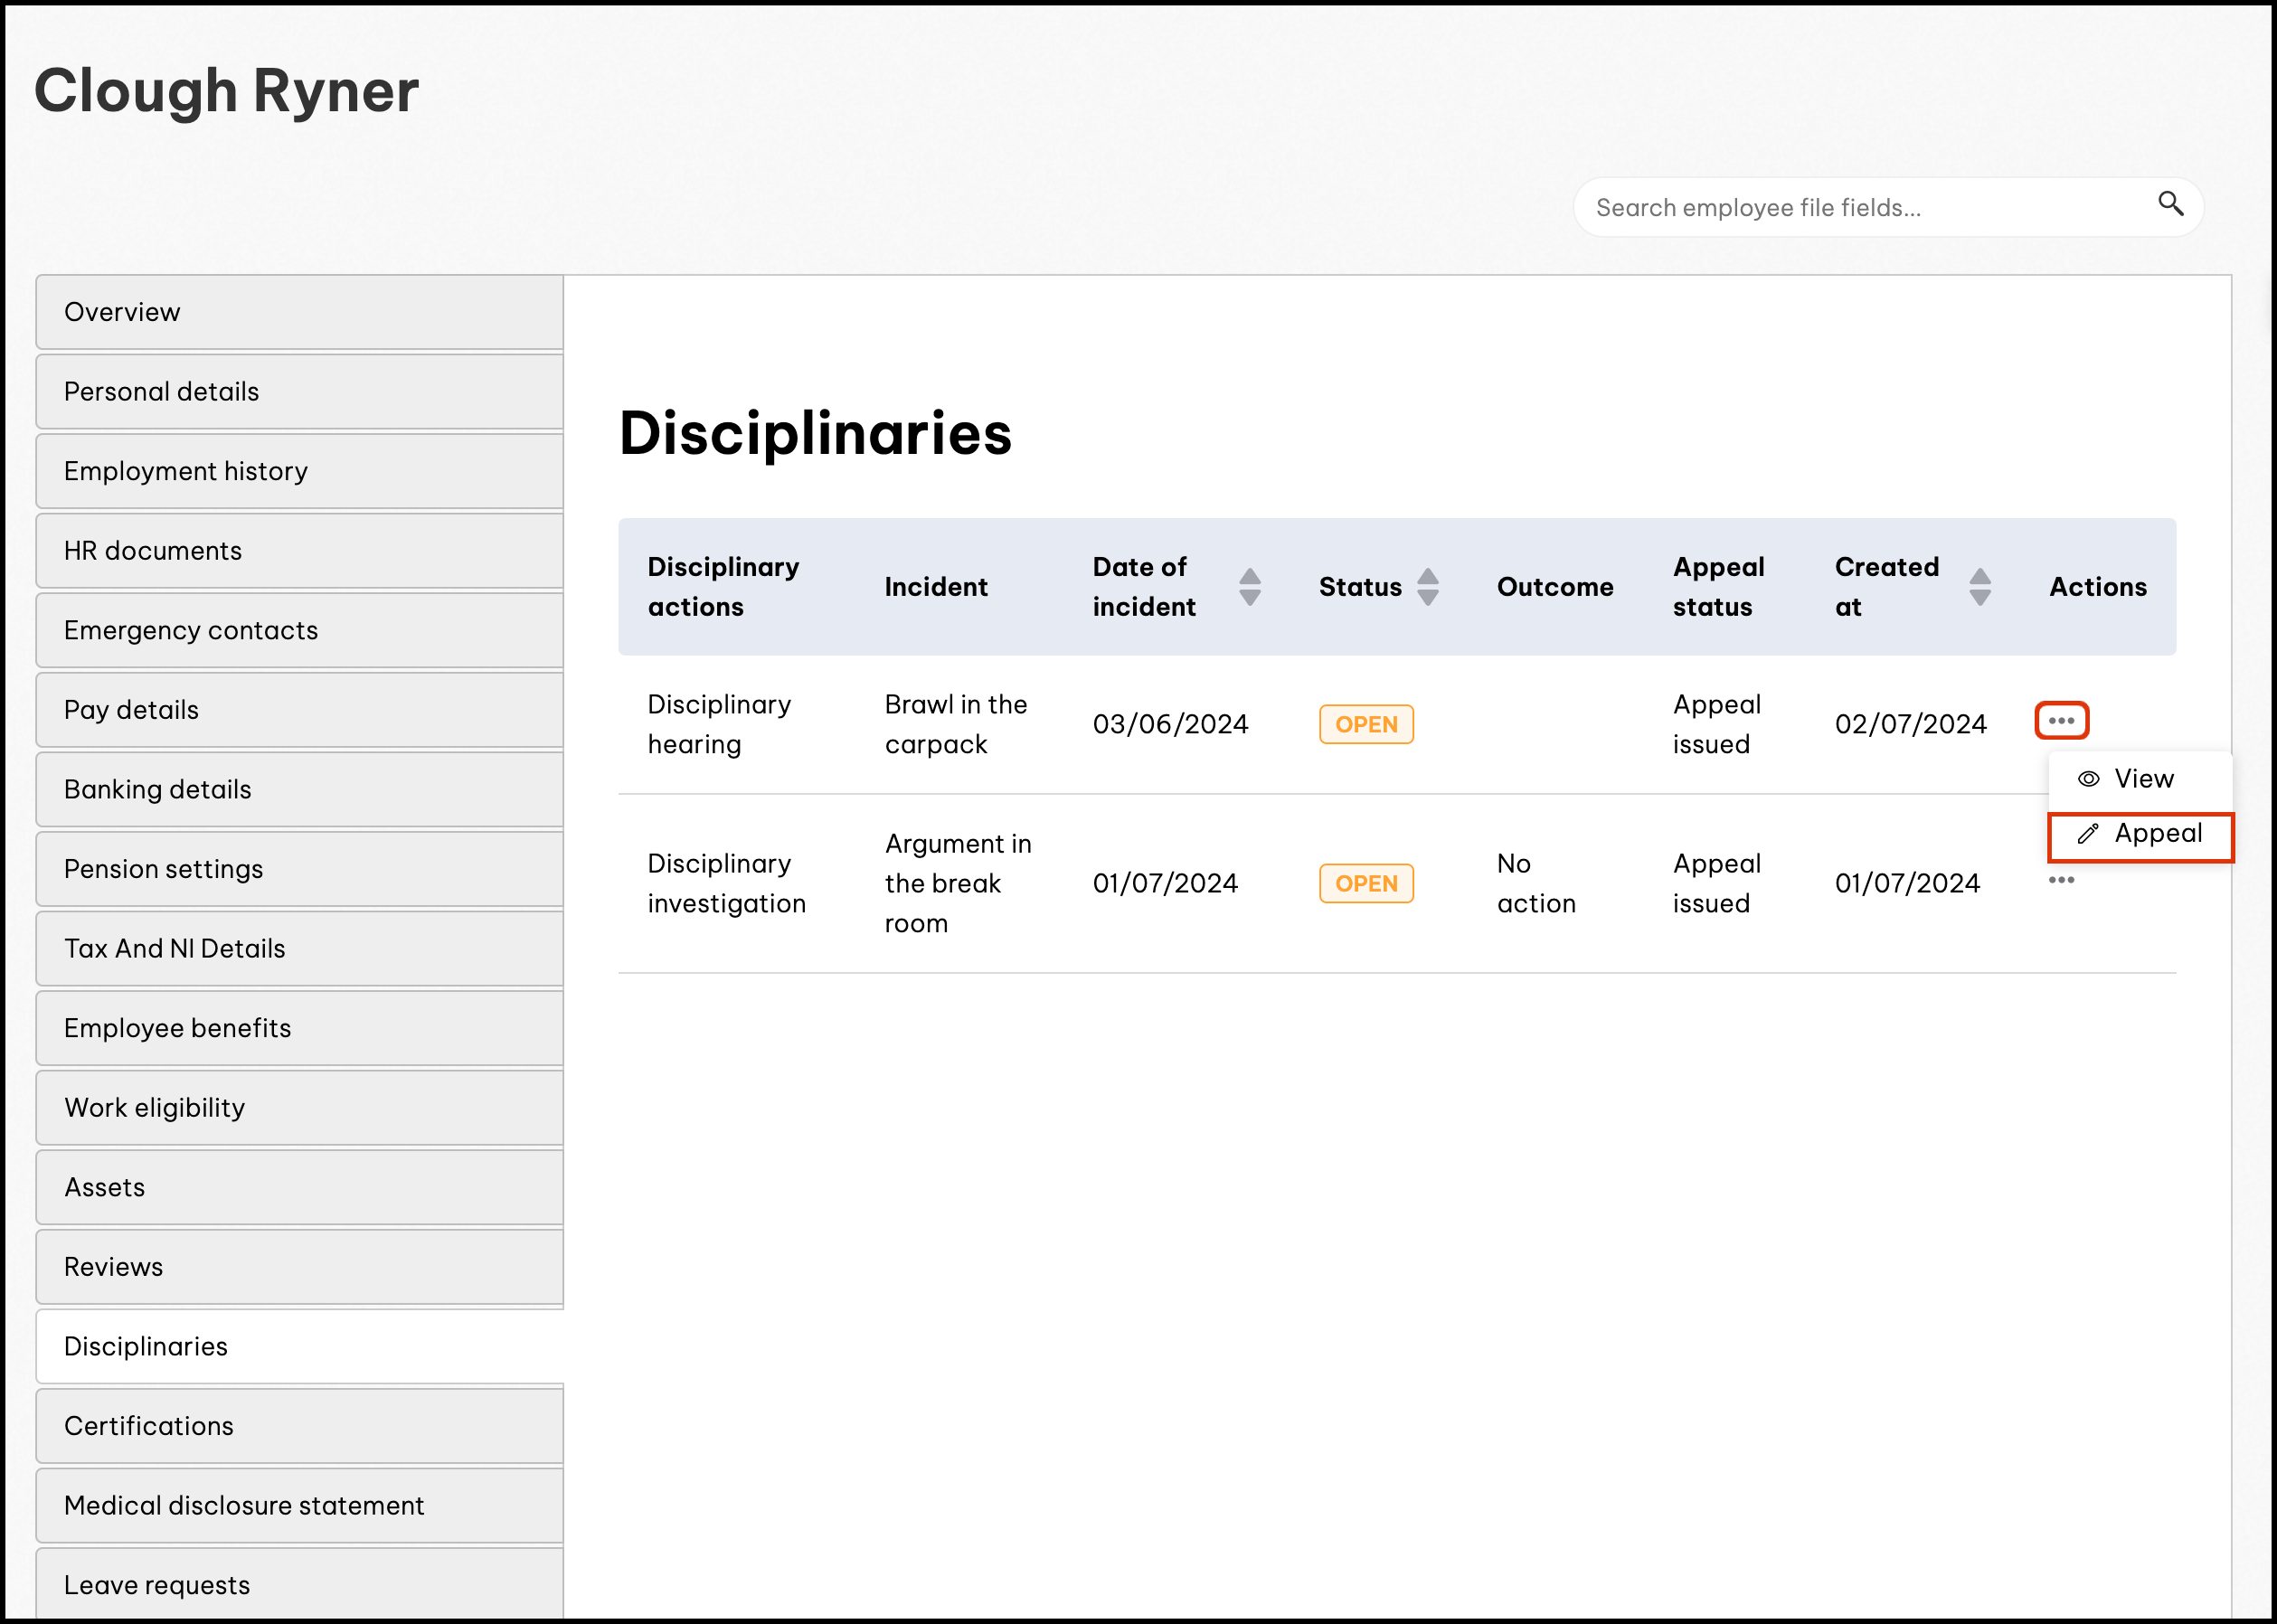Select View from the actions dropdown
2277x1624 pixels.
click(2141, 779)
